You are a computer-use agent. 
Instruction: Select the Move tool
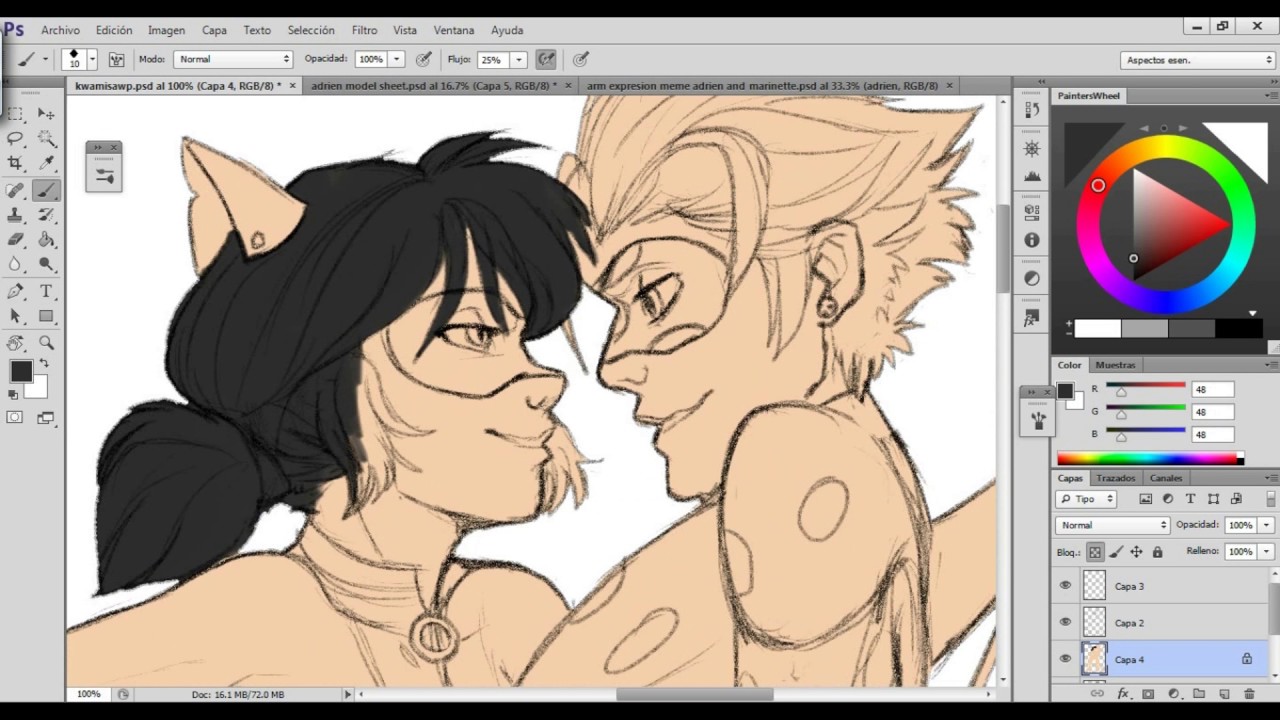coord(46,113)
